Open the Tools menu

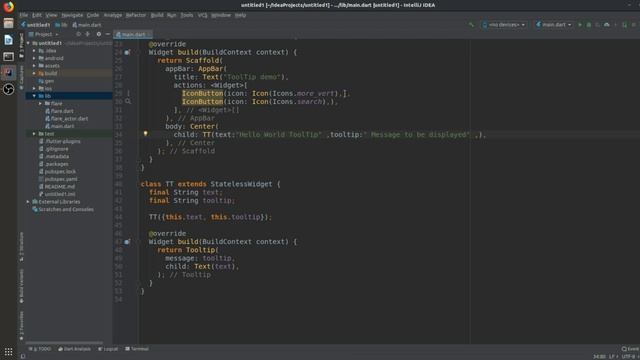pos(187,15)
